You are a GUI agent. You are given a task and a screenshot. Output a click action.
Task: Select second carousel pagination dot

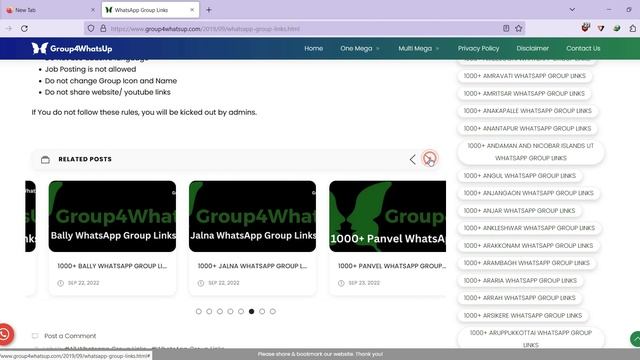209,311
